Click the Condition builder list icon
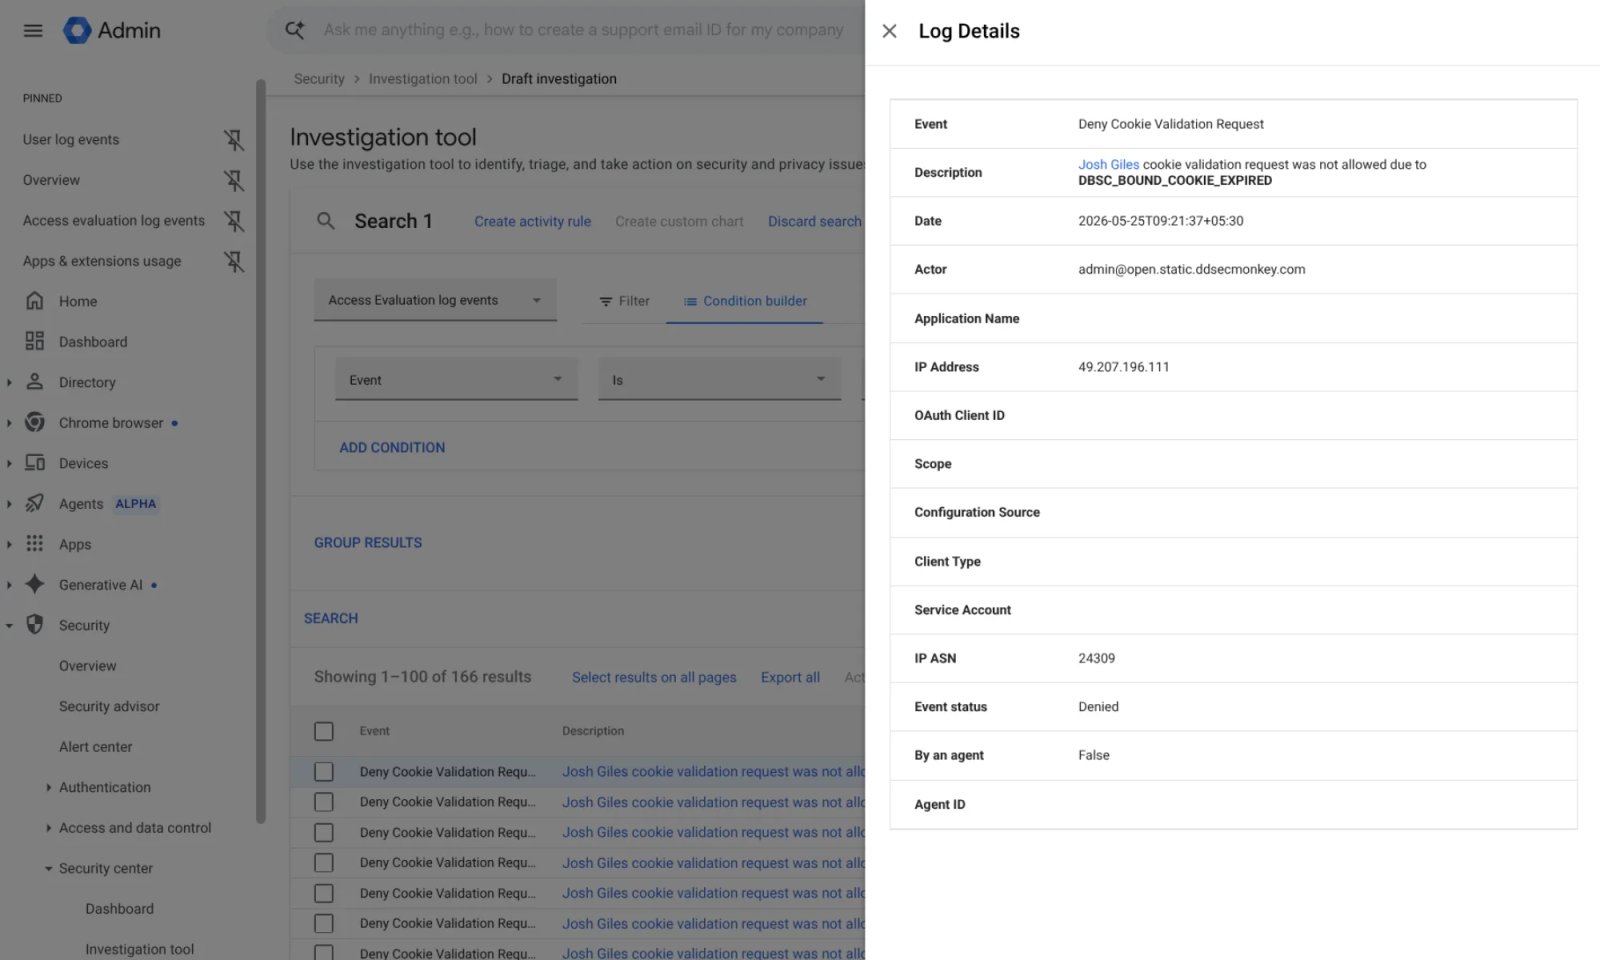Screen dimensions: 1600x960 click(x=690, y=301)
